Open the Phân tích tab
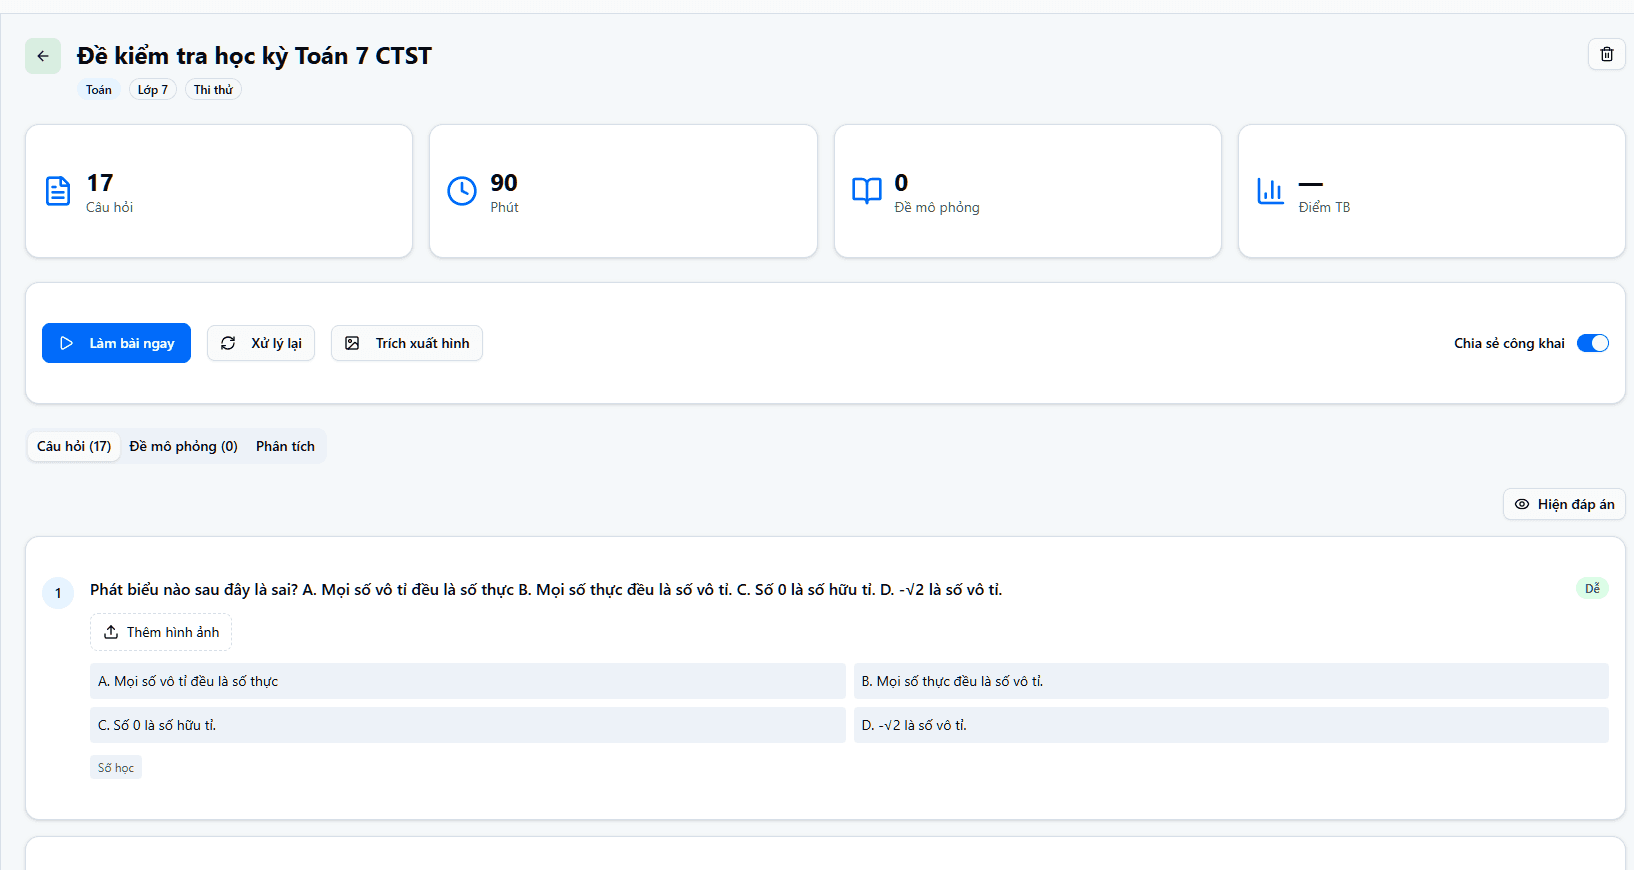 click(x=285, y=446)
